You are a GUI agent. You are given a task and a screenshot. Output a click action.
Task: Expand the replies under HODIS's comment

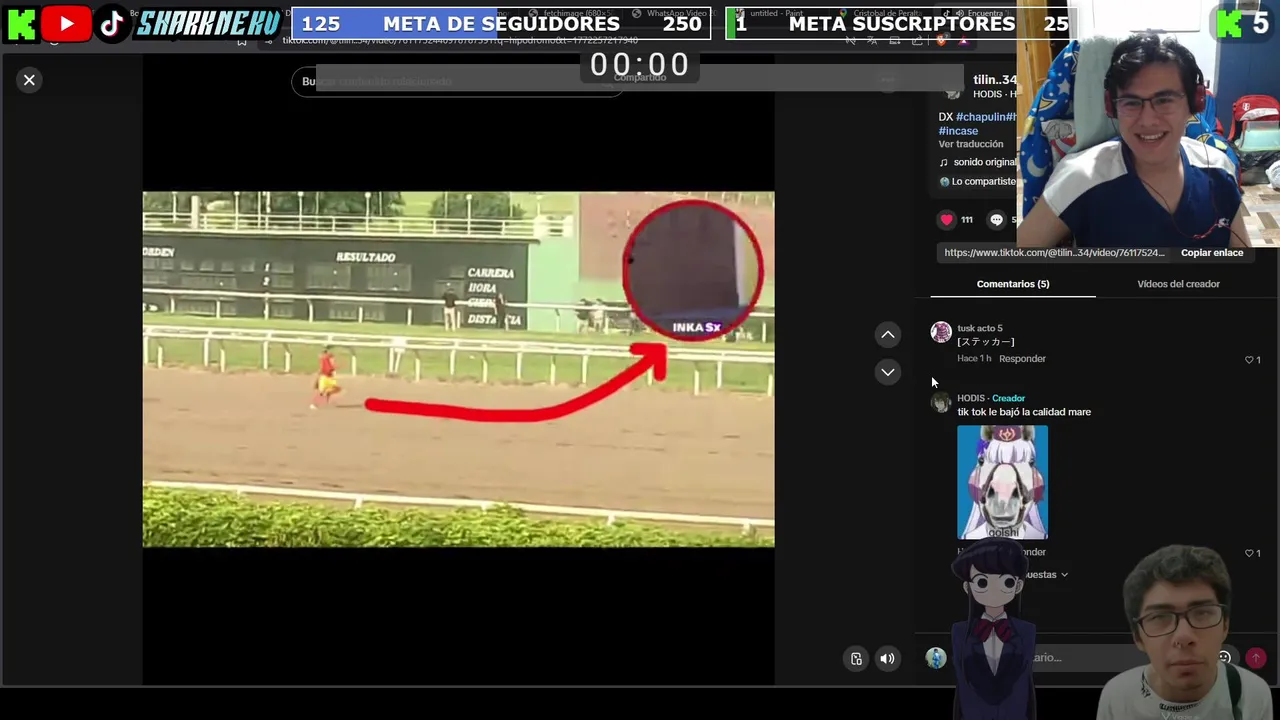coord(1045,575)
